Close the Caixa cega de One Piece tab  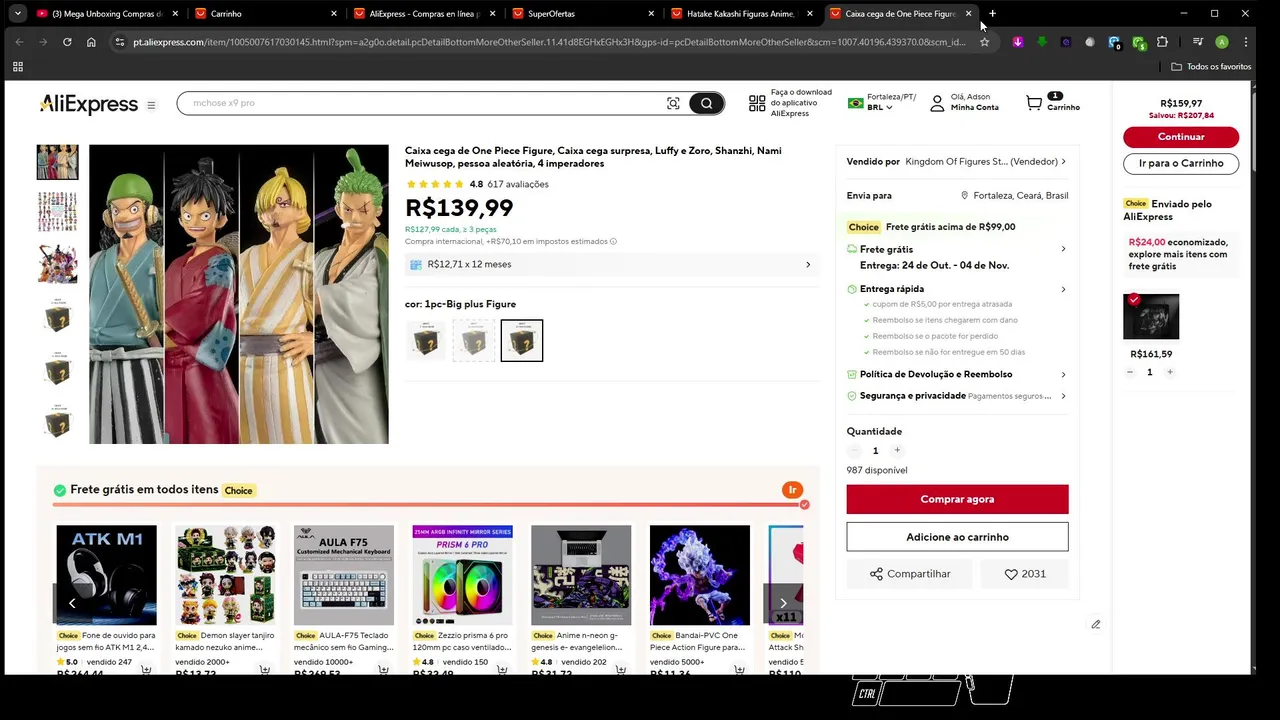(968, 14)
